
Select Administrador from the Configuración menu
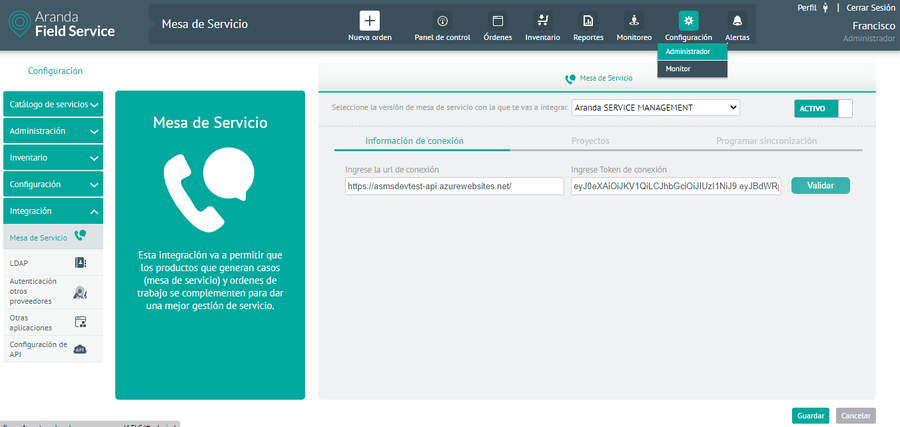pyautogui.click(x=692, y=52)
